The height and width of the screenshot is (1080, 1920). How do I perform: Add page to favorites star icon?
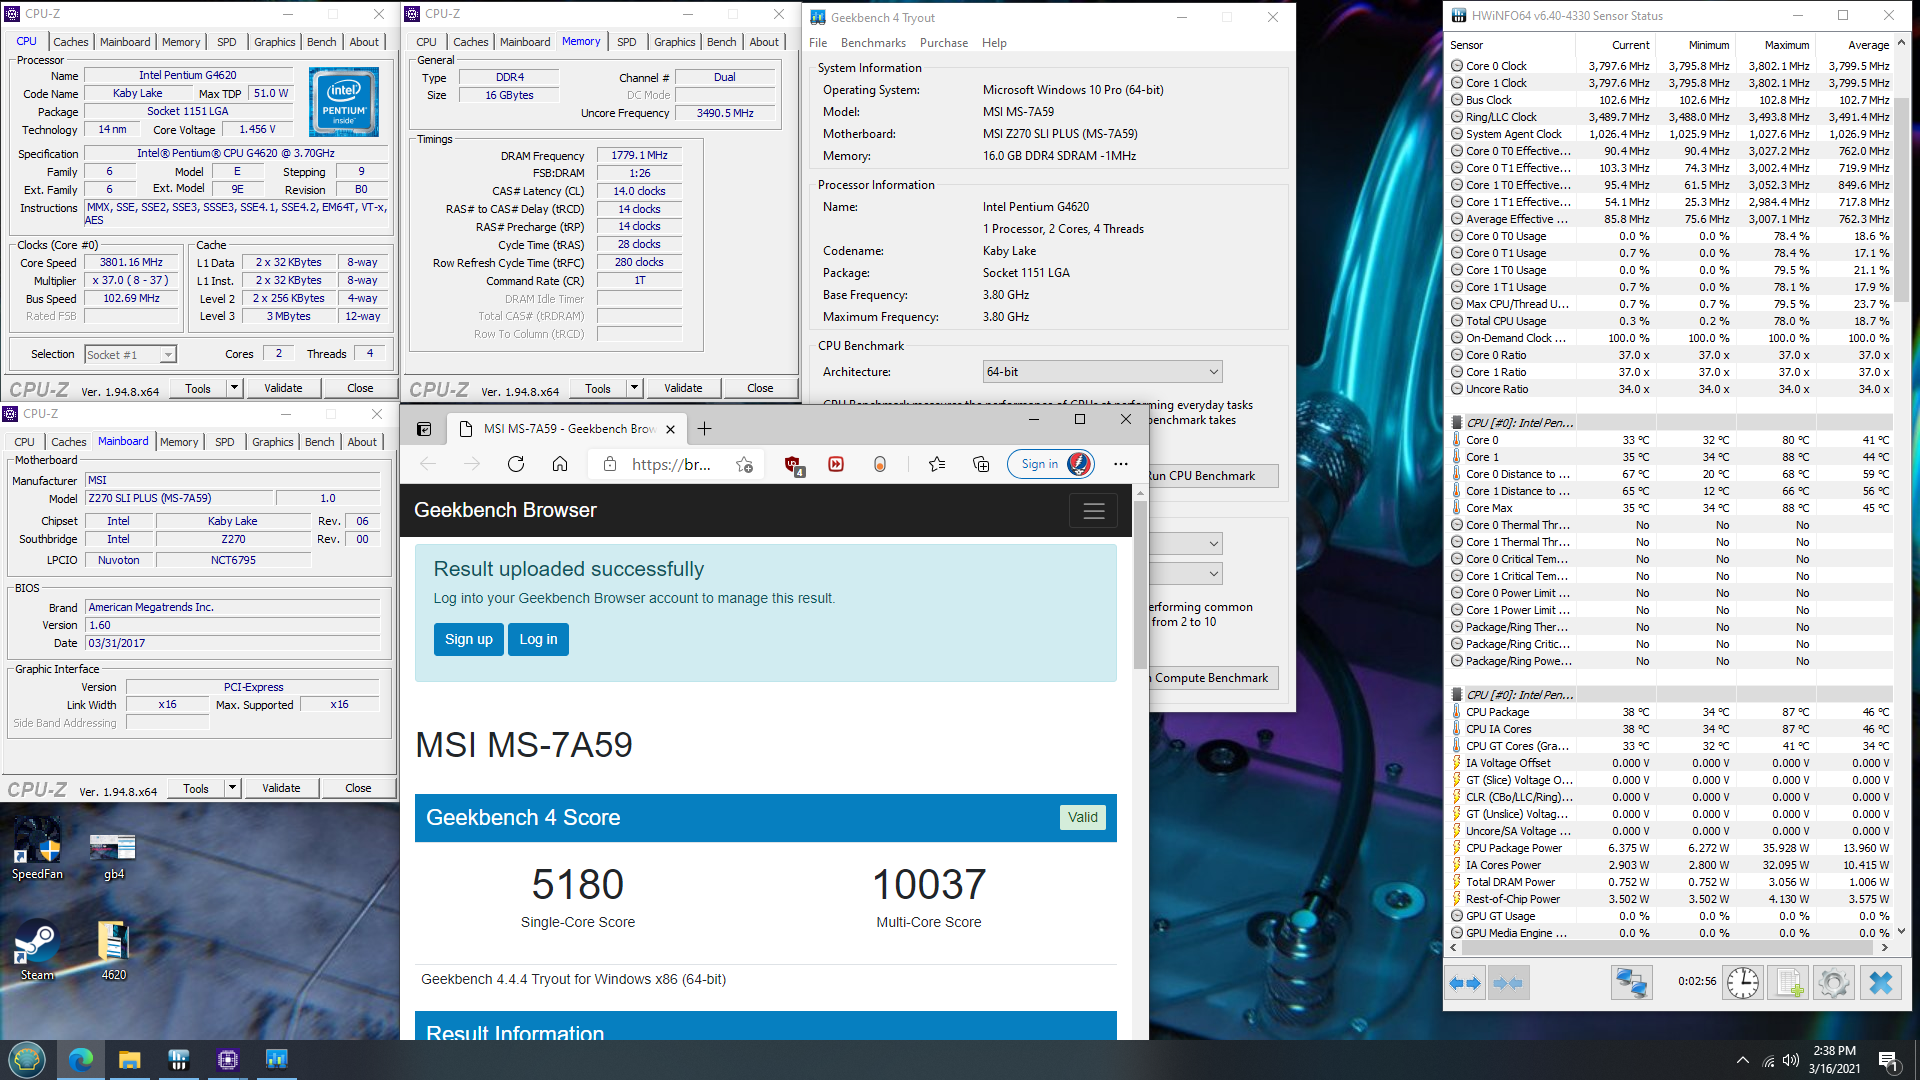pos(744,464)
